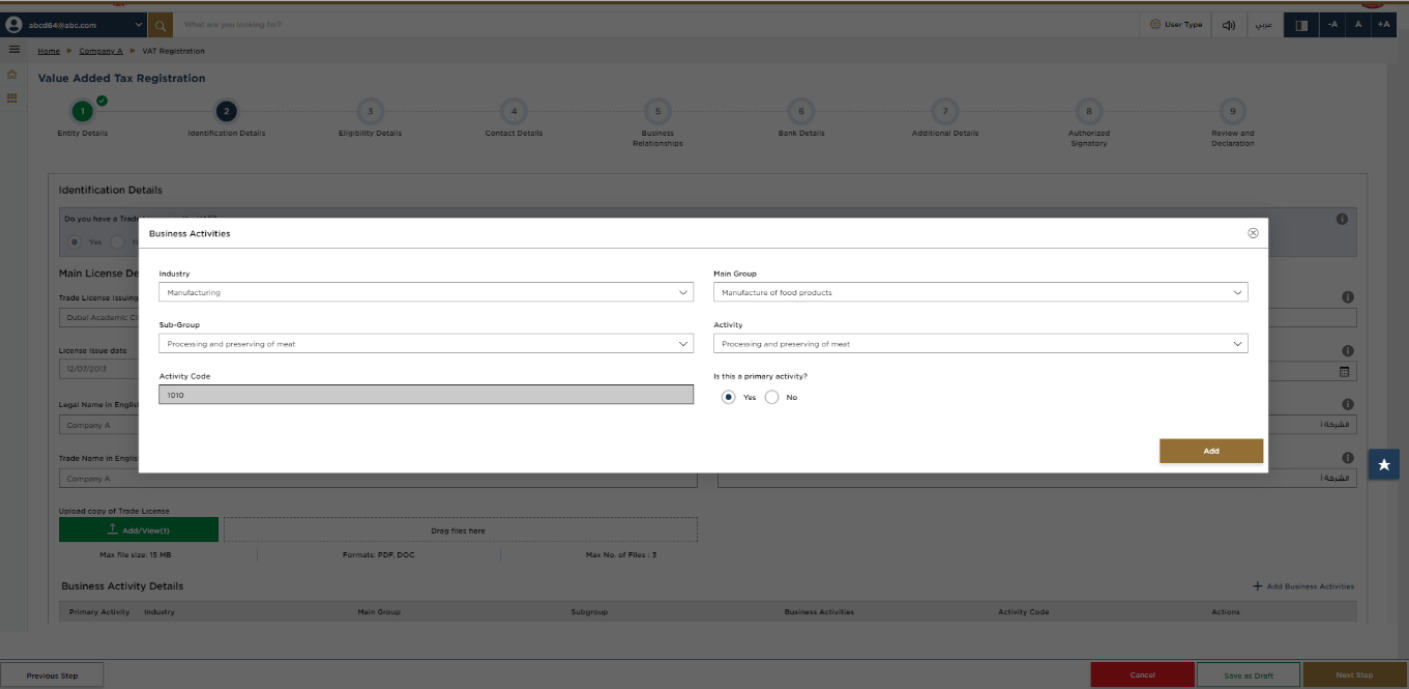The image size is (1409, 689).
Task: Click the info icon on the trade license question row
Action: (x=1342, y=219)
